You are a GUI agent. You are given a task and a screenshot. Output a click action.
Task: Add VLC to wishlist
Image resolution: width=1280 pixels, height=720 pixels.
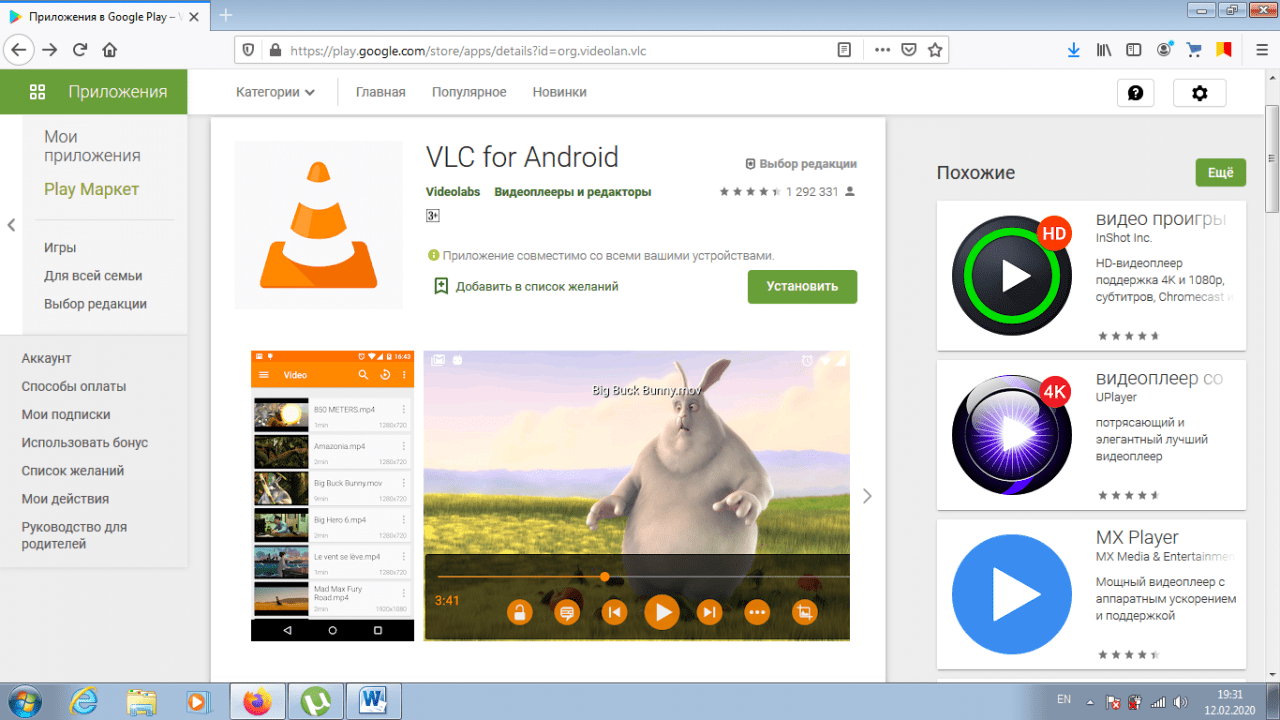point(526,287)
